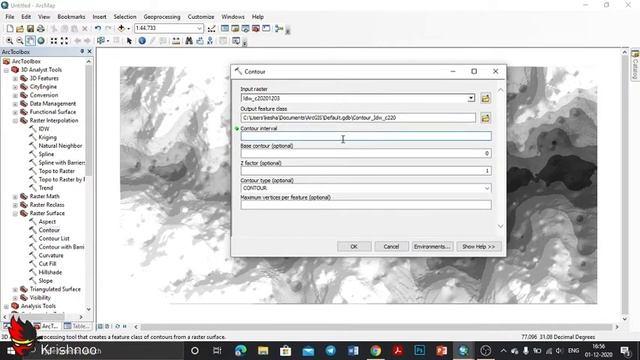The width and height of the screenshot is (640, 360).
Task: Browse for input raster folder icon
Action: click(x=485, y=98)
